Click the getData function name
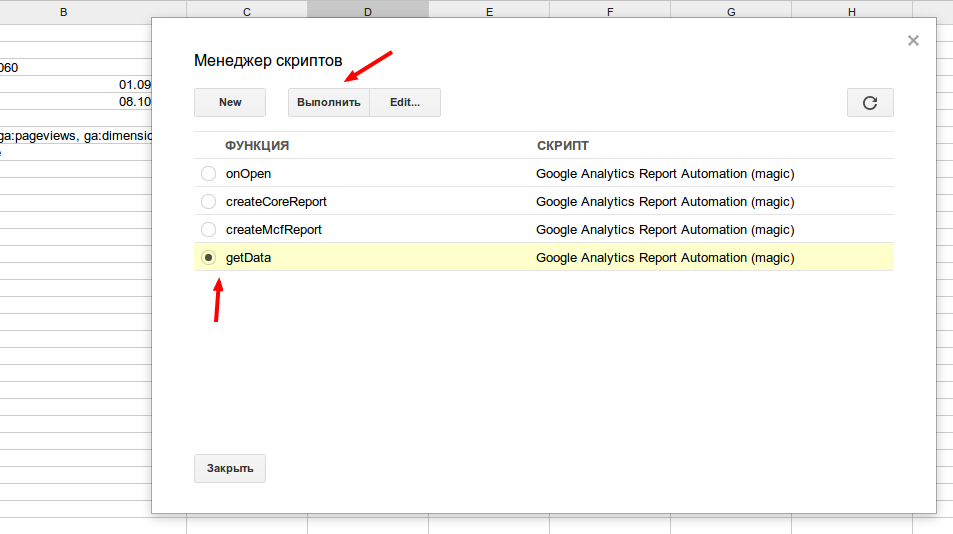953x534 pixels. 249,258
